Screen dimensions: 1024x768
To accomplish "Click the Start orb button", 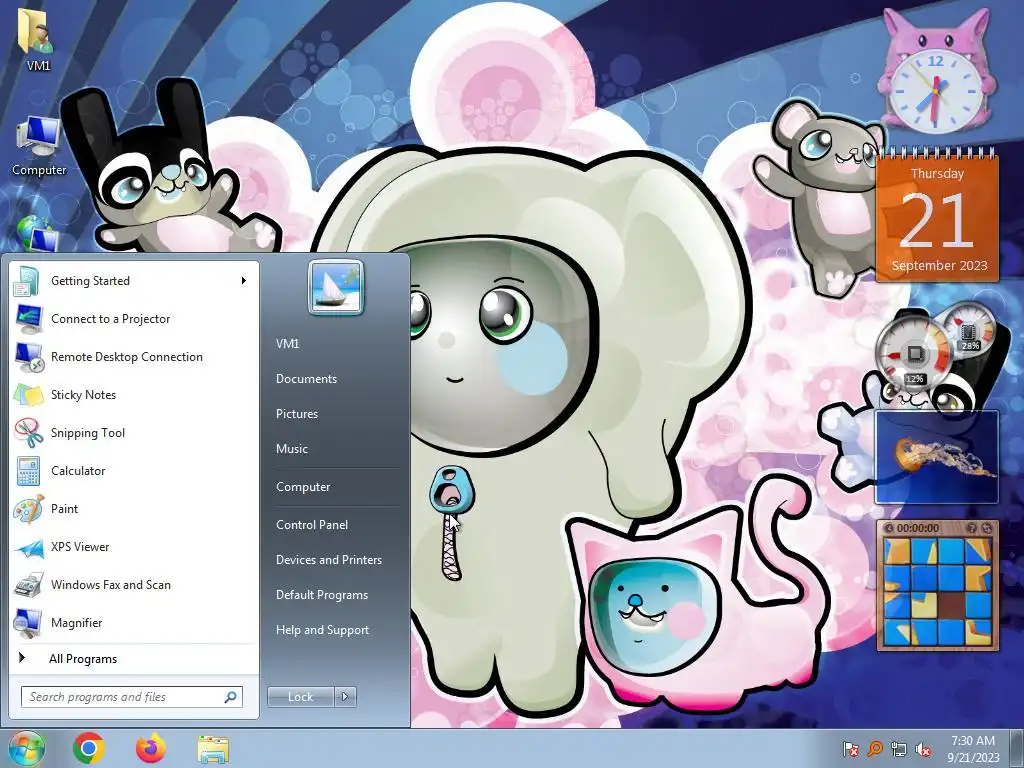I will point(26,748).
